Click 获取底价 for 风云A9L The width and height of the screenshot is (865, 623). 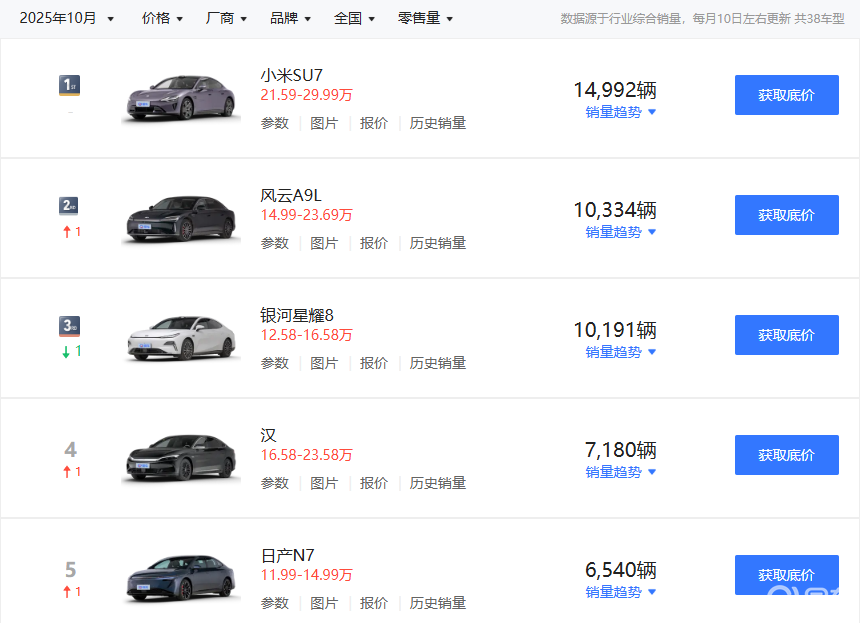(786, 215)
